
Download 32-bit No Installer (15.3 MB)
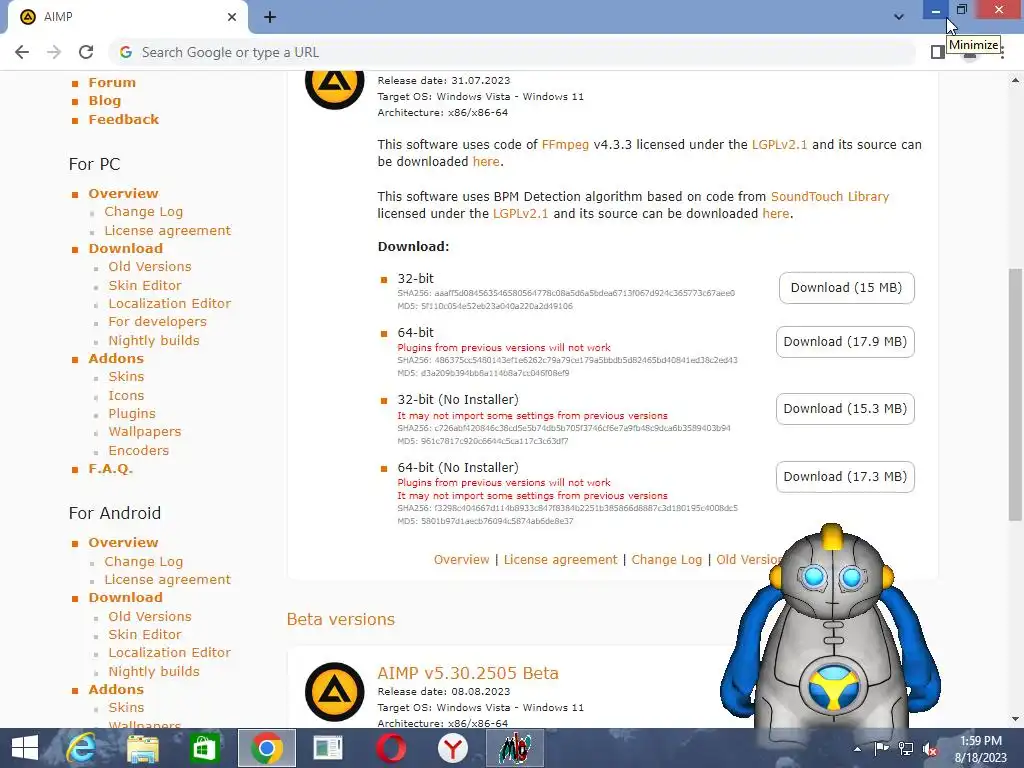click(x=845, y=409)
